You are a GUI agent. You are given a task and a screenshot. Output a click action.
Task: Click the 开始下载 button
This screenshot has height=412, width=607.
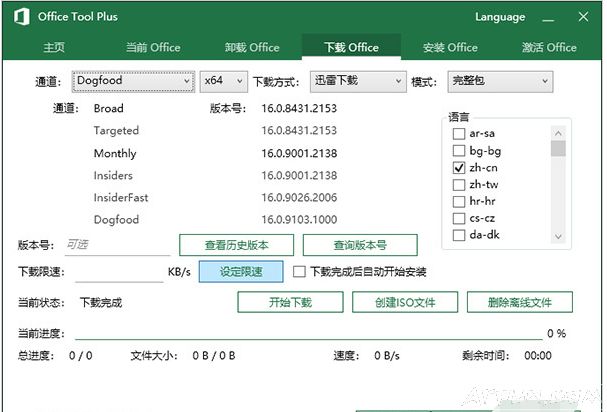(x=290, y=302)
